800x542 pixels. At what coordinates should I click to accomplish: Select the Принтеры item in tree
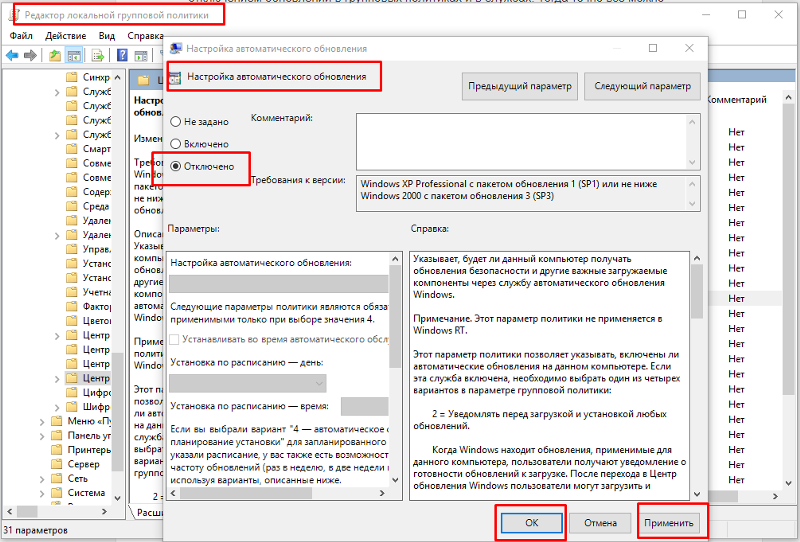(89, 450)
